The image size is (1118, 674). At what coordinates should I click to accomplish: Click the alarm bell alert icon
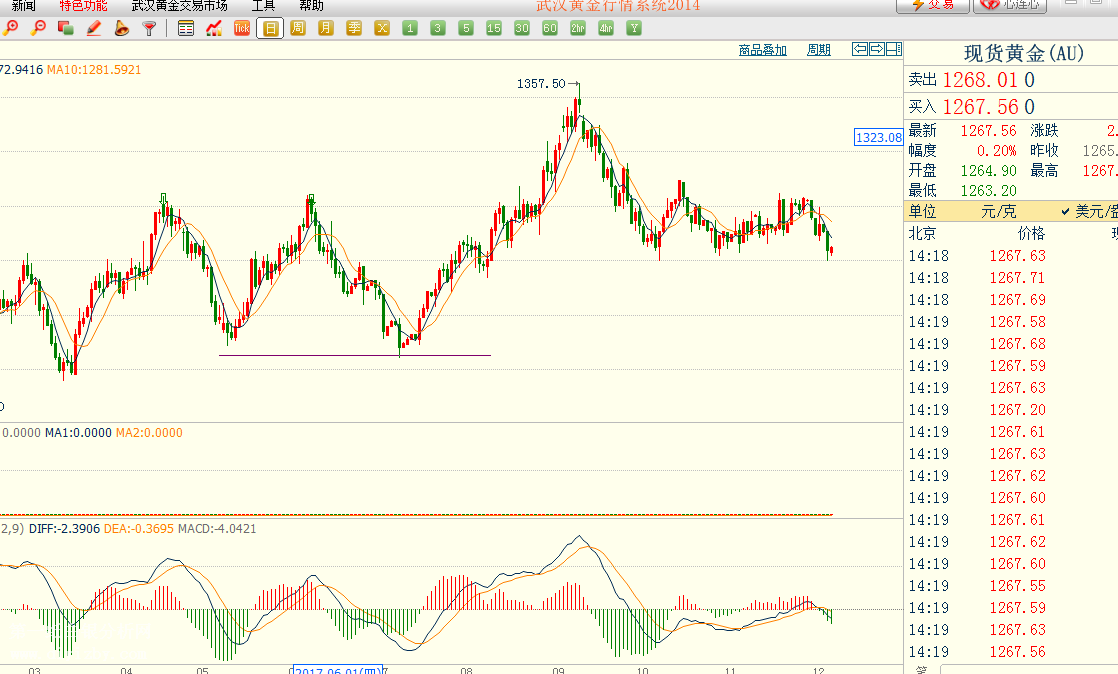click(x=121, y=28)
